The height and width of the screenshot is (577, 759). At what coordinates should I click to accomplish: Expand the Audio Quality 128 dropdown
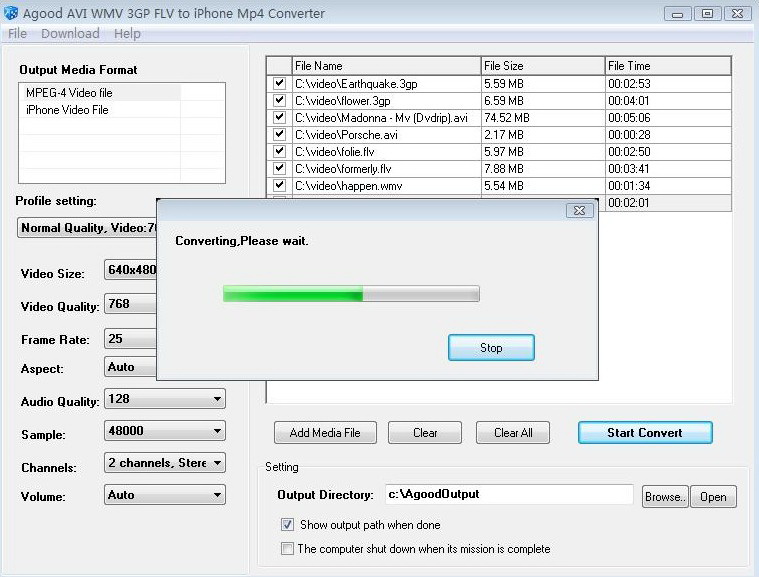[165, 399]
